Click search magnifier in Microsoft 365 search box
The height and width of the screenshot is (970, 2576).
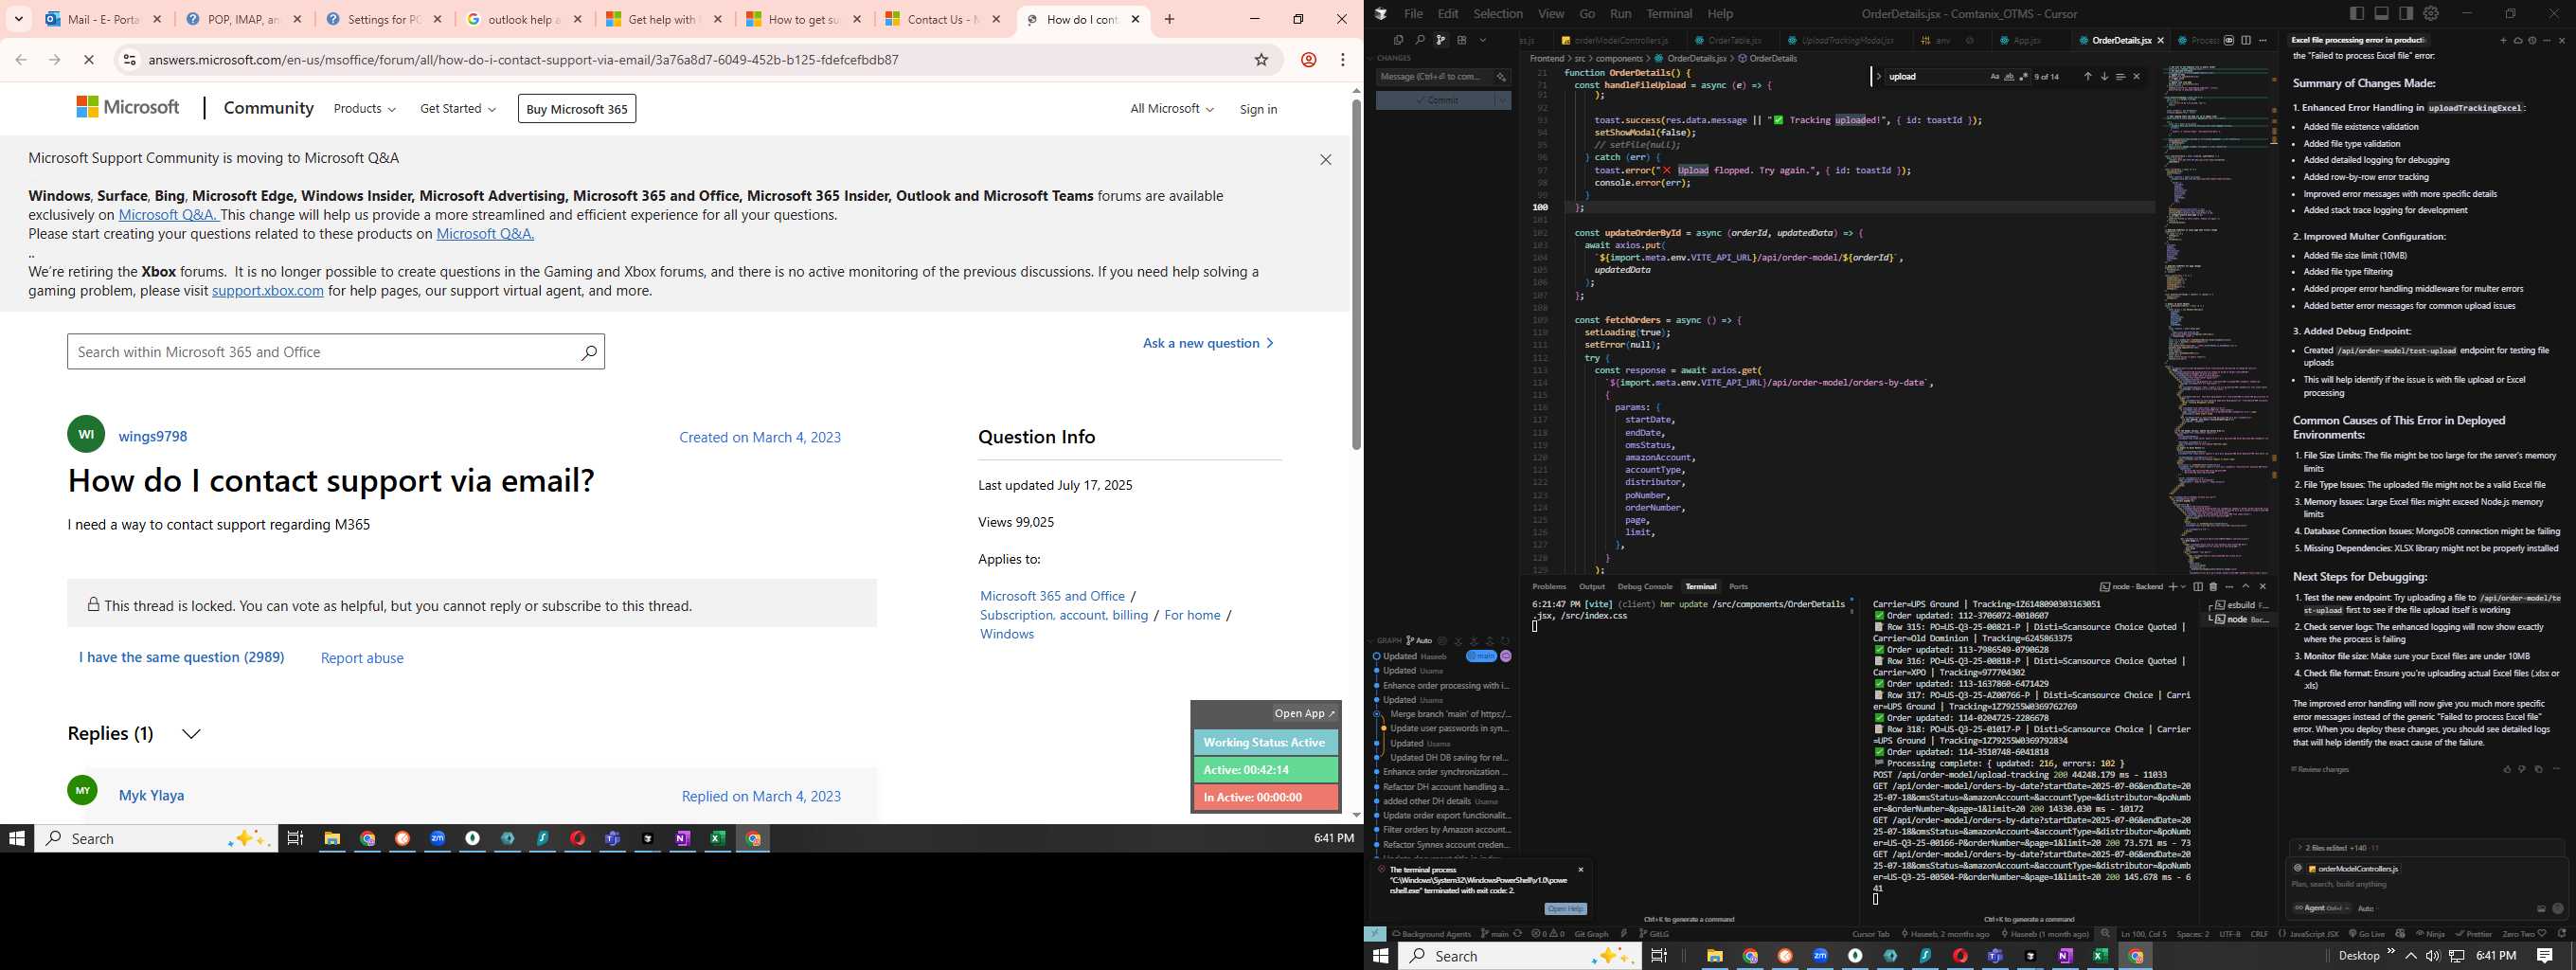pos(589,352)
